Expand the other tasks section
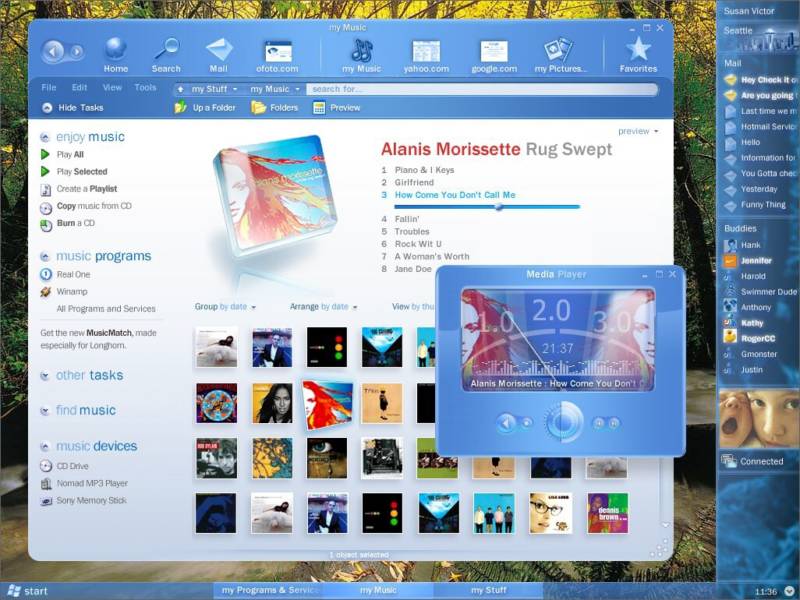800x600 pixels. click(x=45, y=376)
